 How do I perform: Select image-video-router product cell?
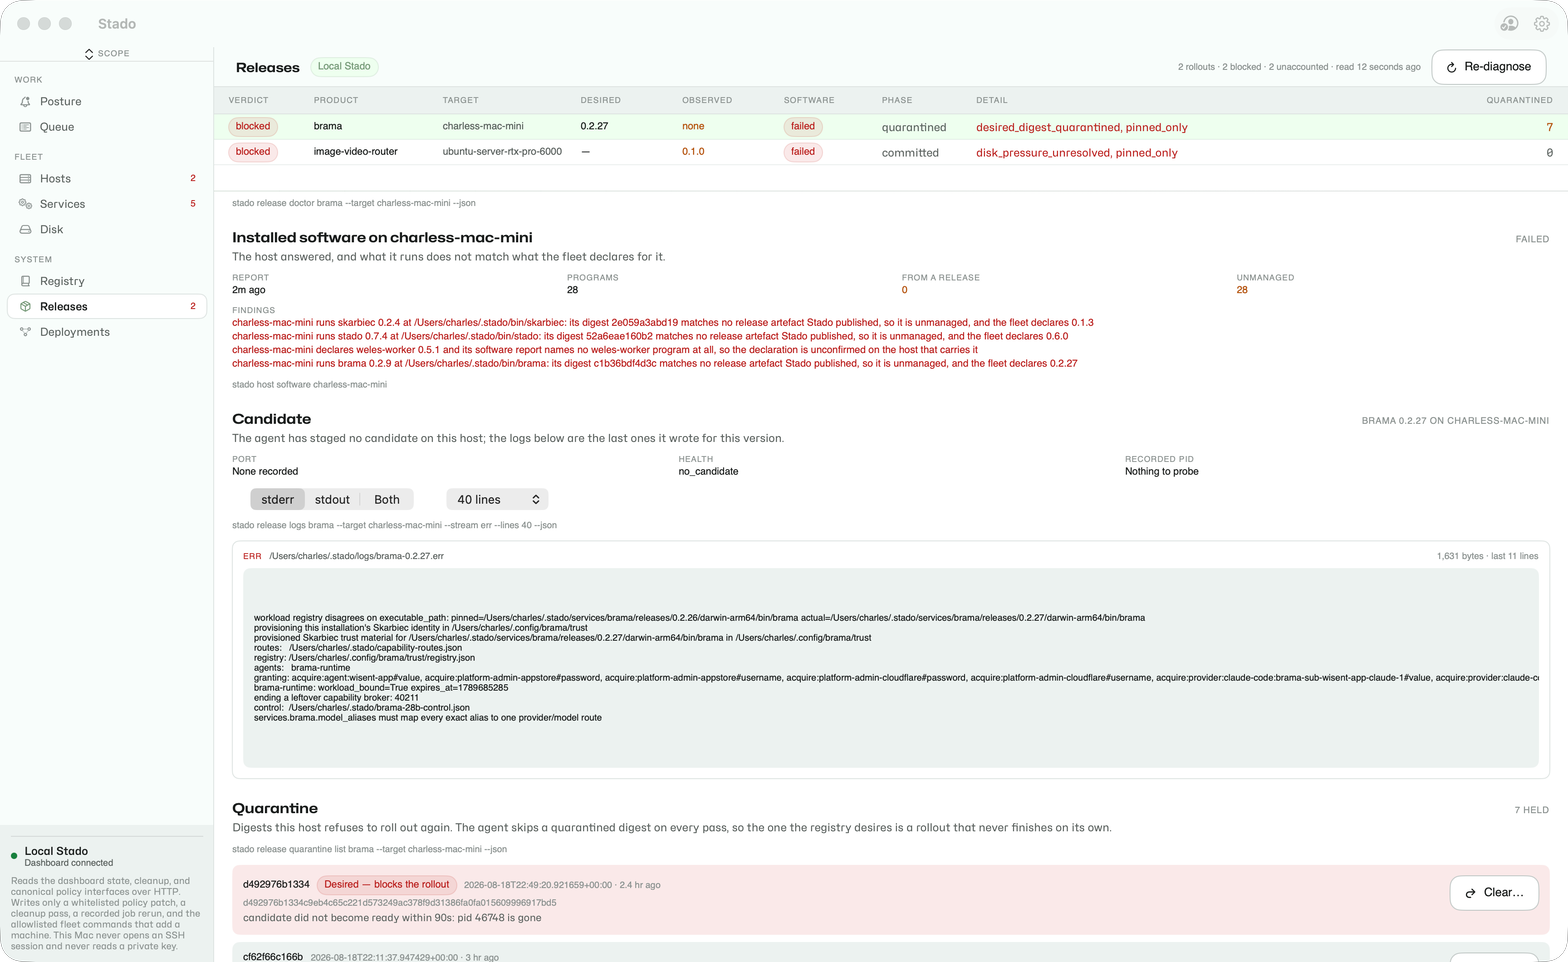(356, 152)
